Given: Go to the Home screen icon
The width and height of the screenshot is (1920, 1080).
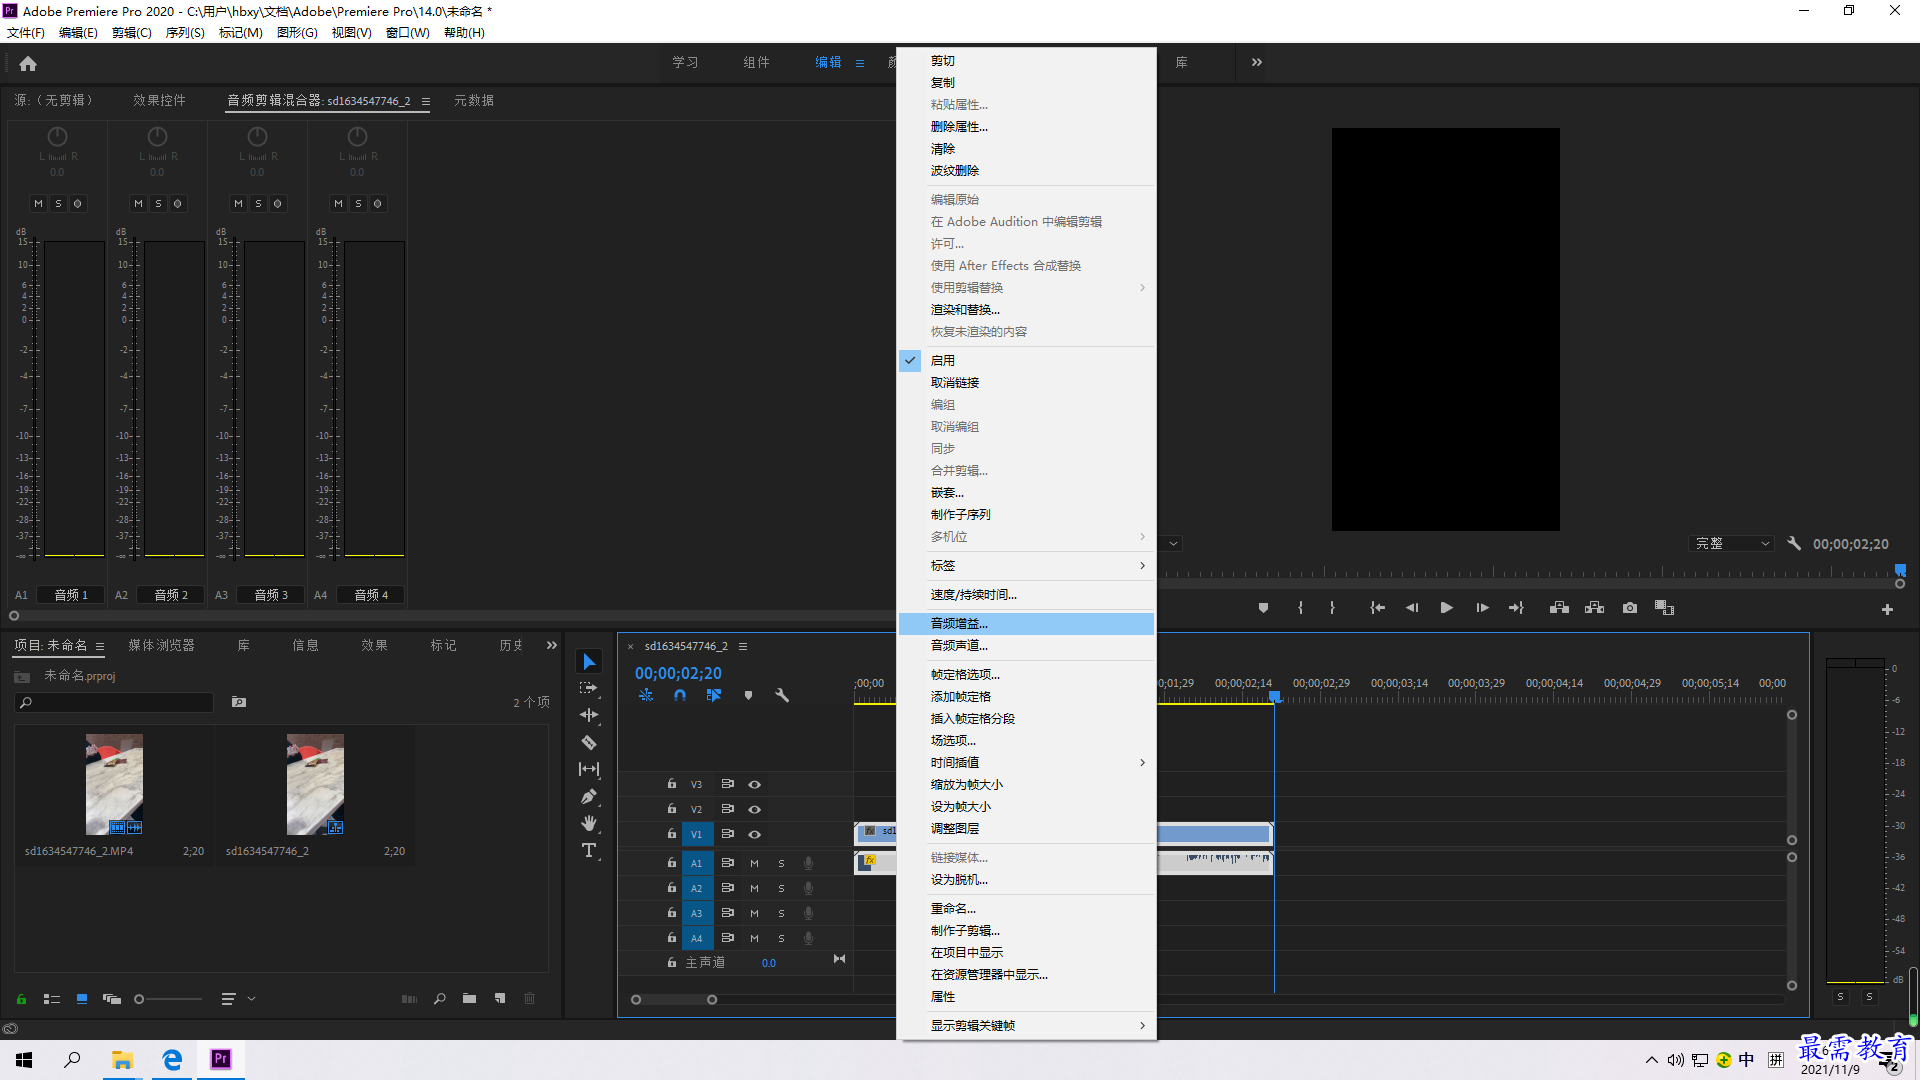Looking at the screenshot, I should coord(28,63).
